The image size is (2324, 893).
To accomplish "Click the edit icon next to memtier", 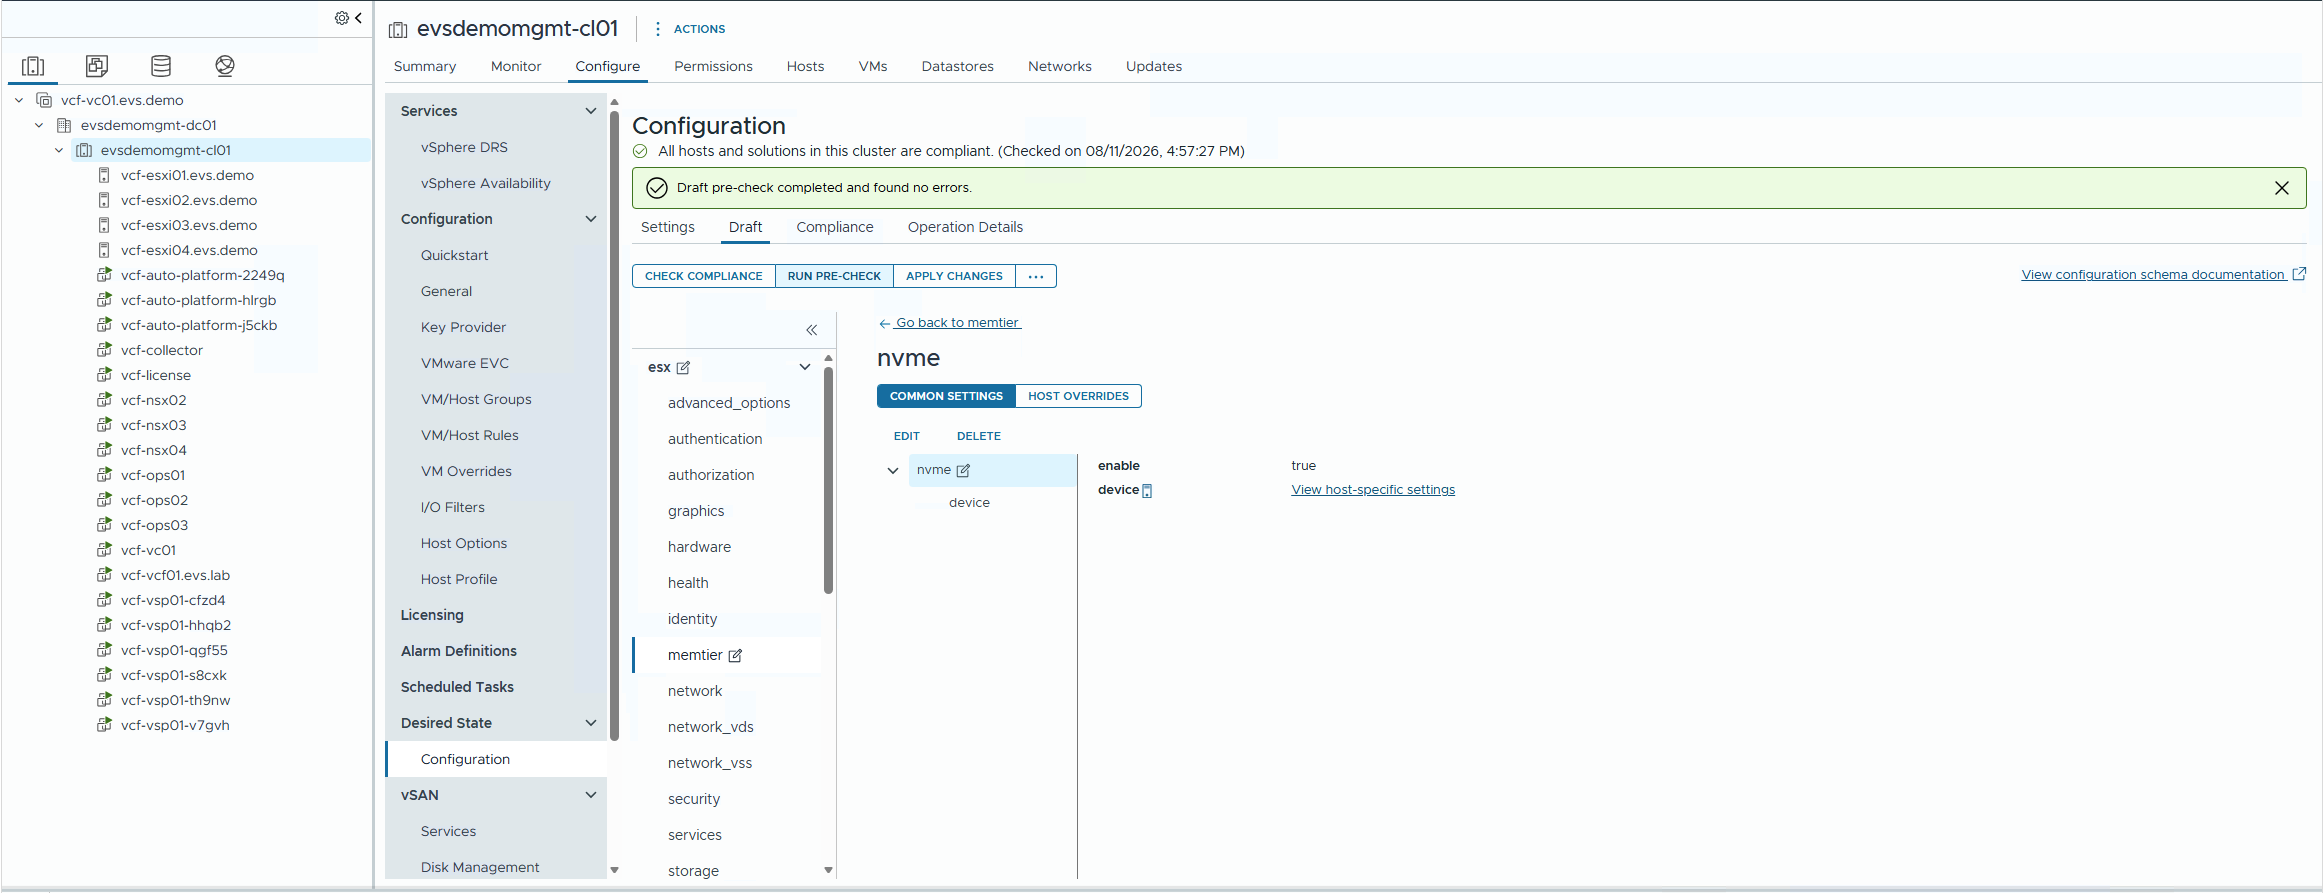I will (x=735, y=656).
